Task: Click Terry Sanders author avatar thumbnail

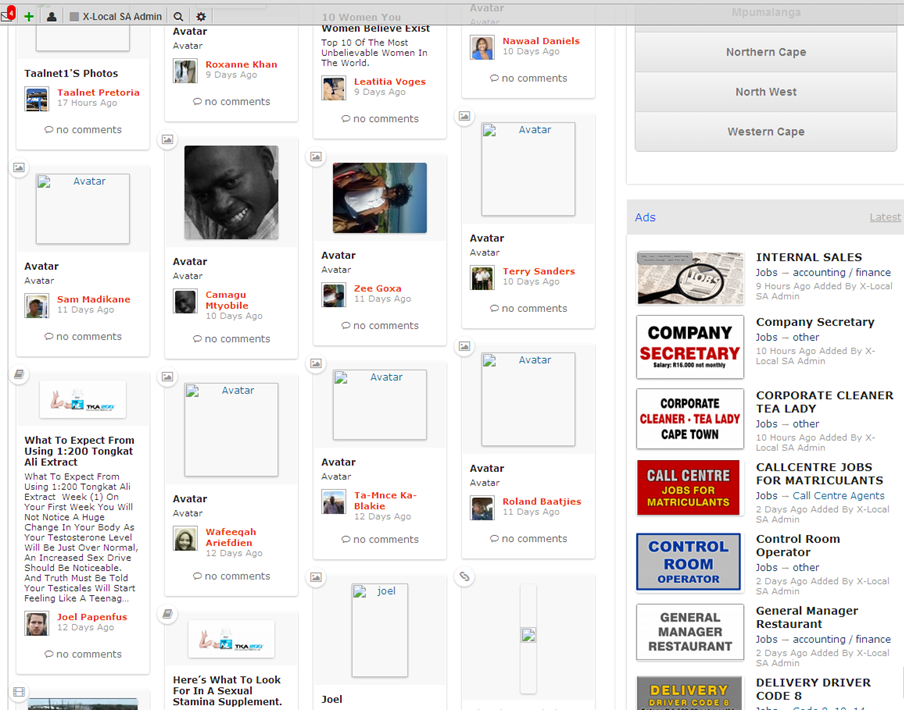Action: click(482, 278)
